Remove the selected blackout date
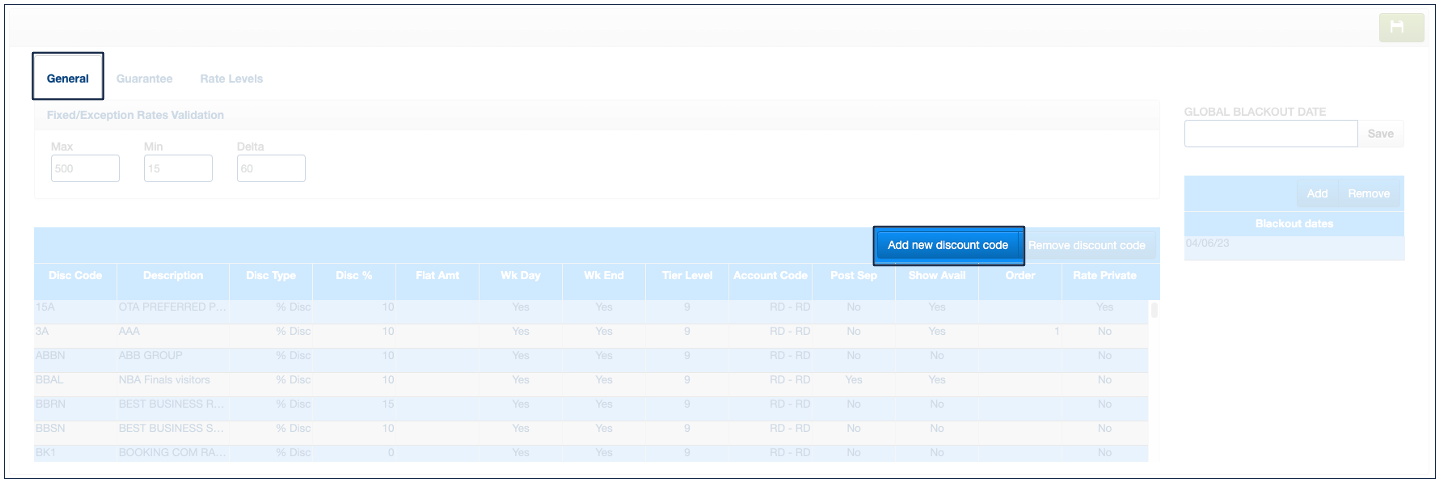 tap(1368, 194)
